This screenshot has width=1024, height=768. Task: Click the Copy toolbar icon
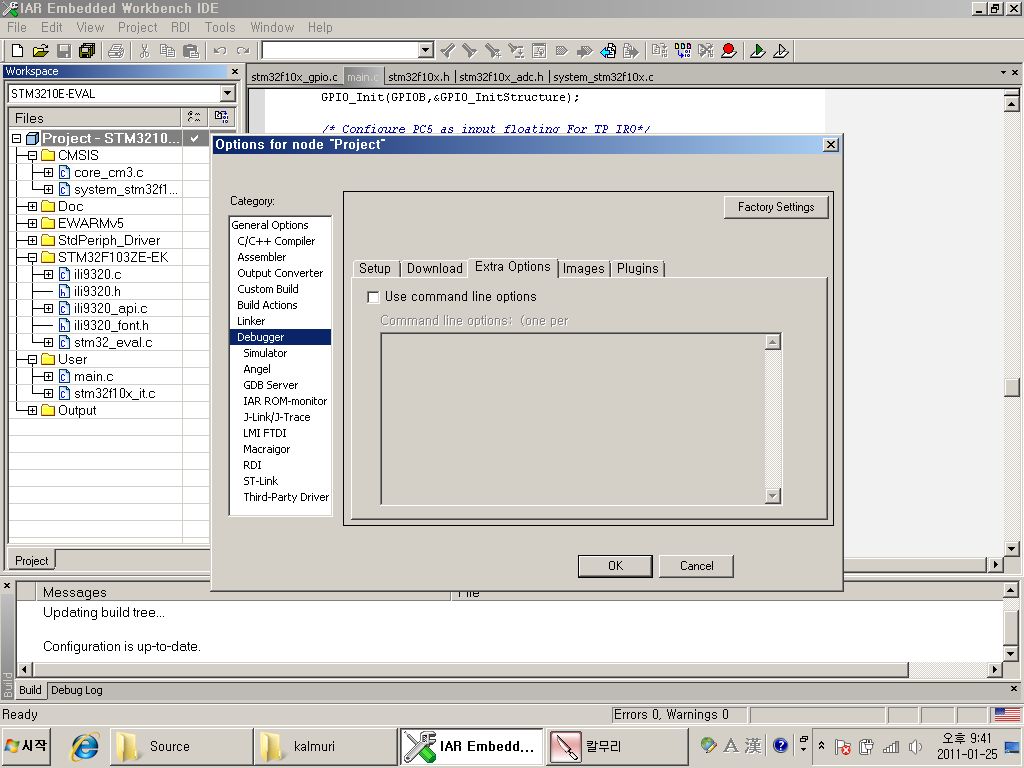tap(167, 50)
